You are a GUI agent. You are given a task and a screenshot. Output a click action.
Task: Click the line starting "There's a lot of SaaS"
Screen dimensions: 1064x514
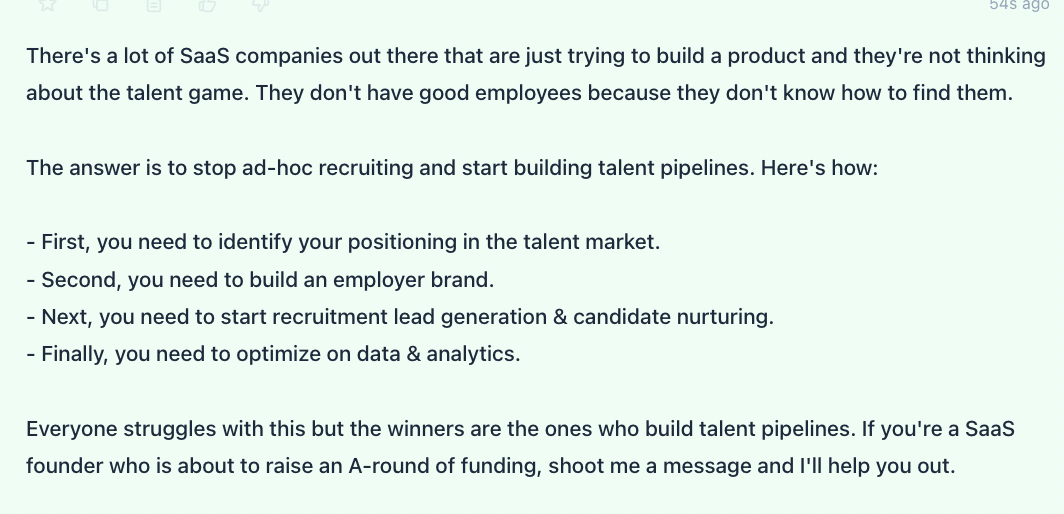(x=536, y=56)
